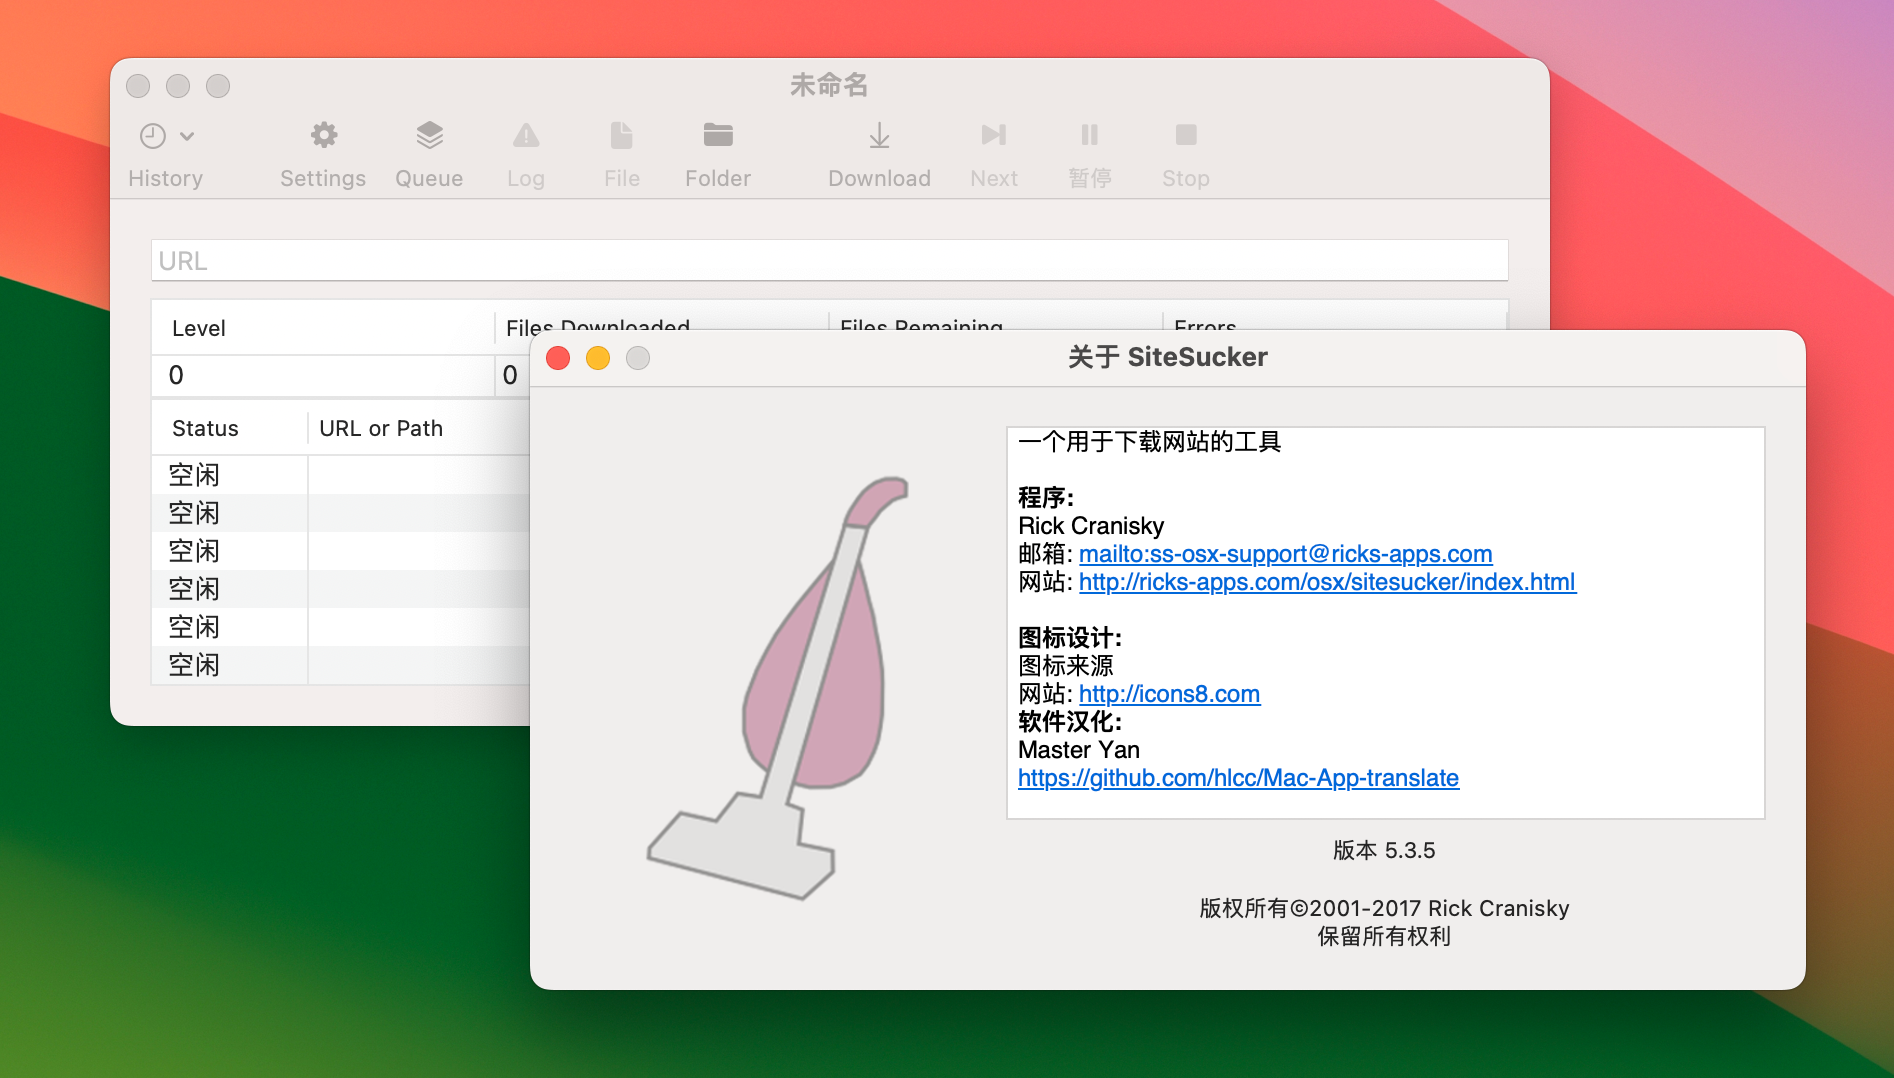Screen dimensions: 1894x1078
Task: Click the copyright 2001-2017 text line
Action: pyautogui.click(x=1384, y=908)
